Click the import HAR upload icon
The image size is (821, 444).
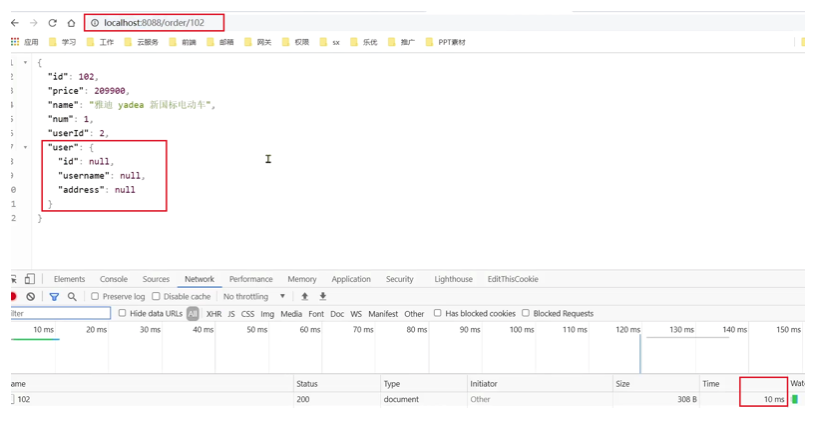304,296
